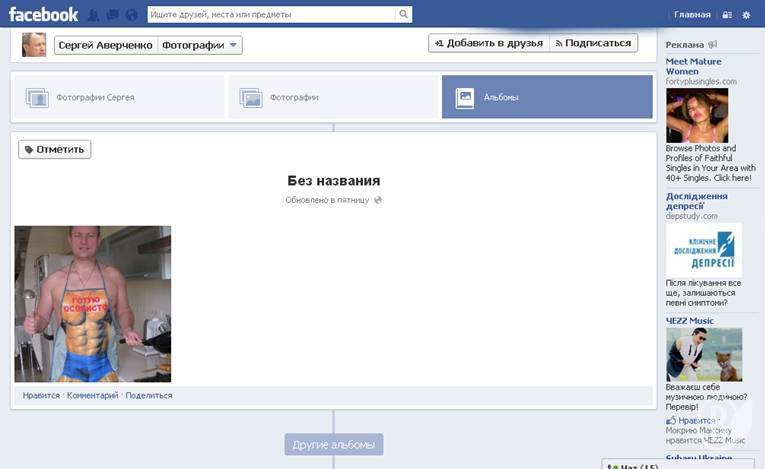Click the search magnifier icon

[403, 15]
